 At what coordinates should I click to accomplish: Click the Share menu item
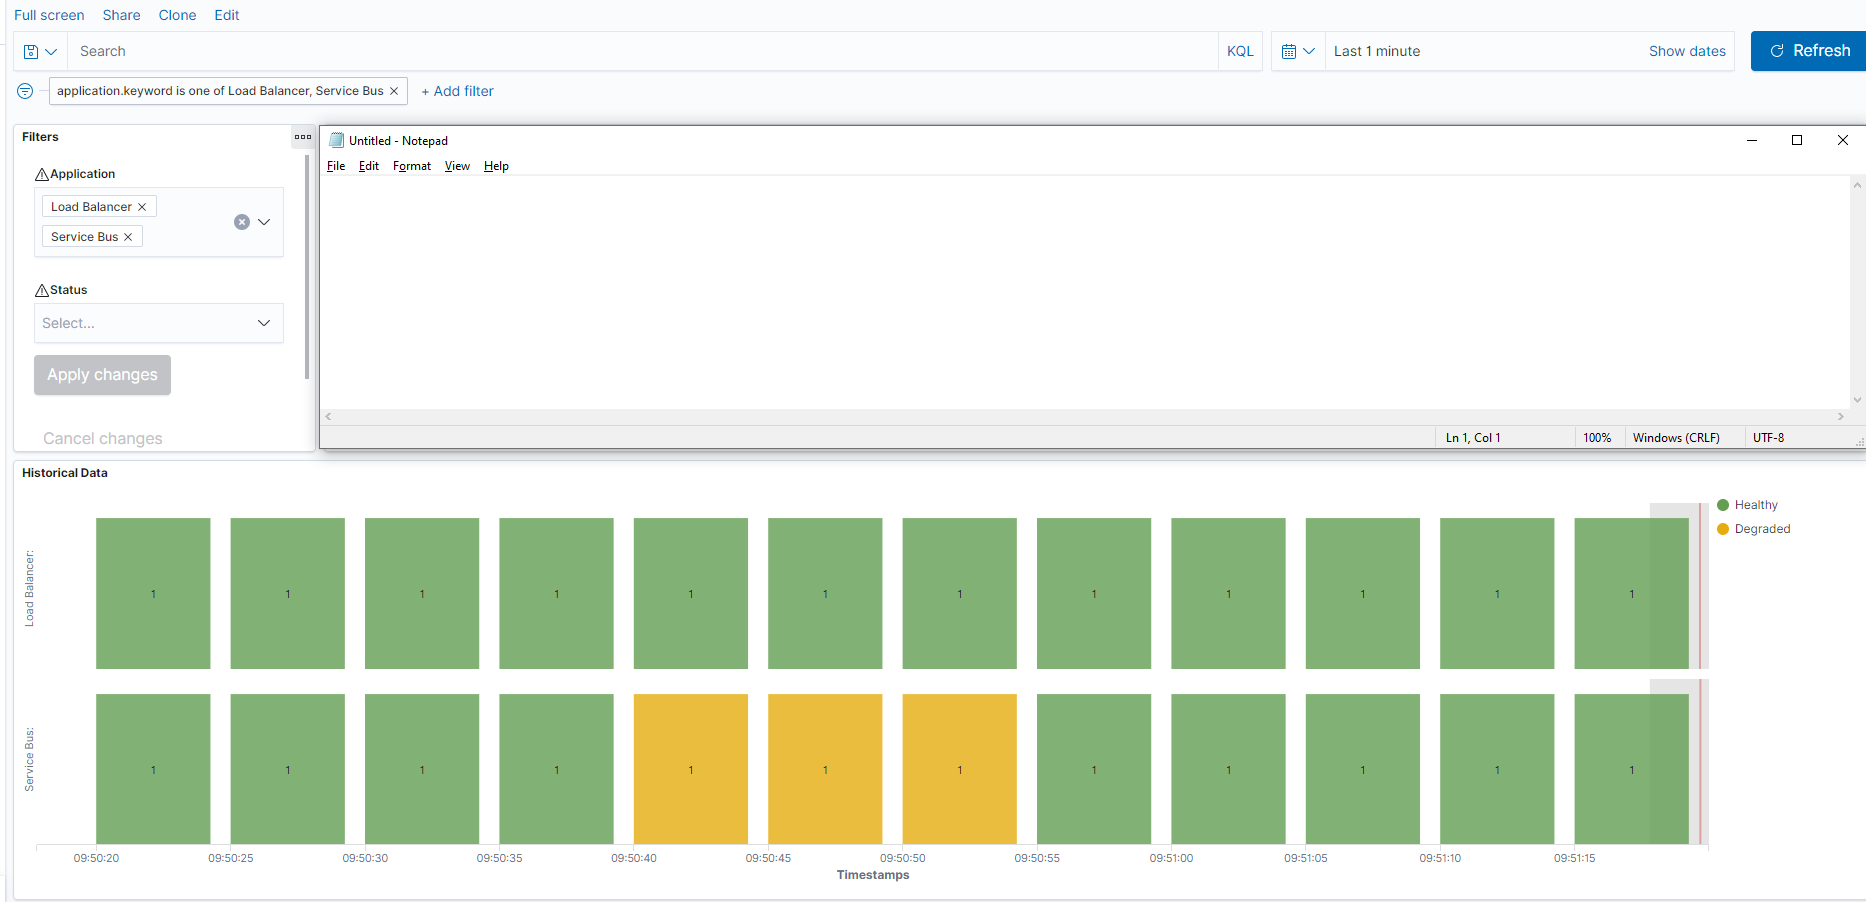click(121, 14)
